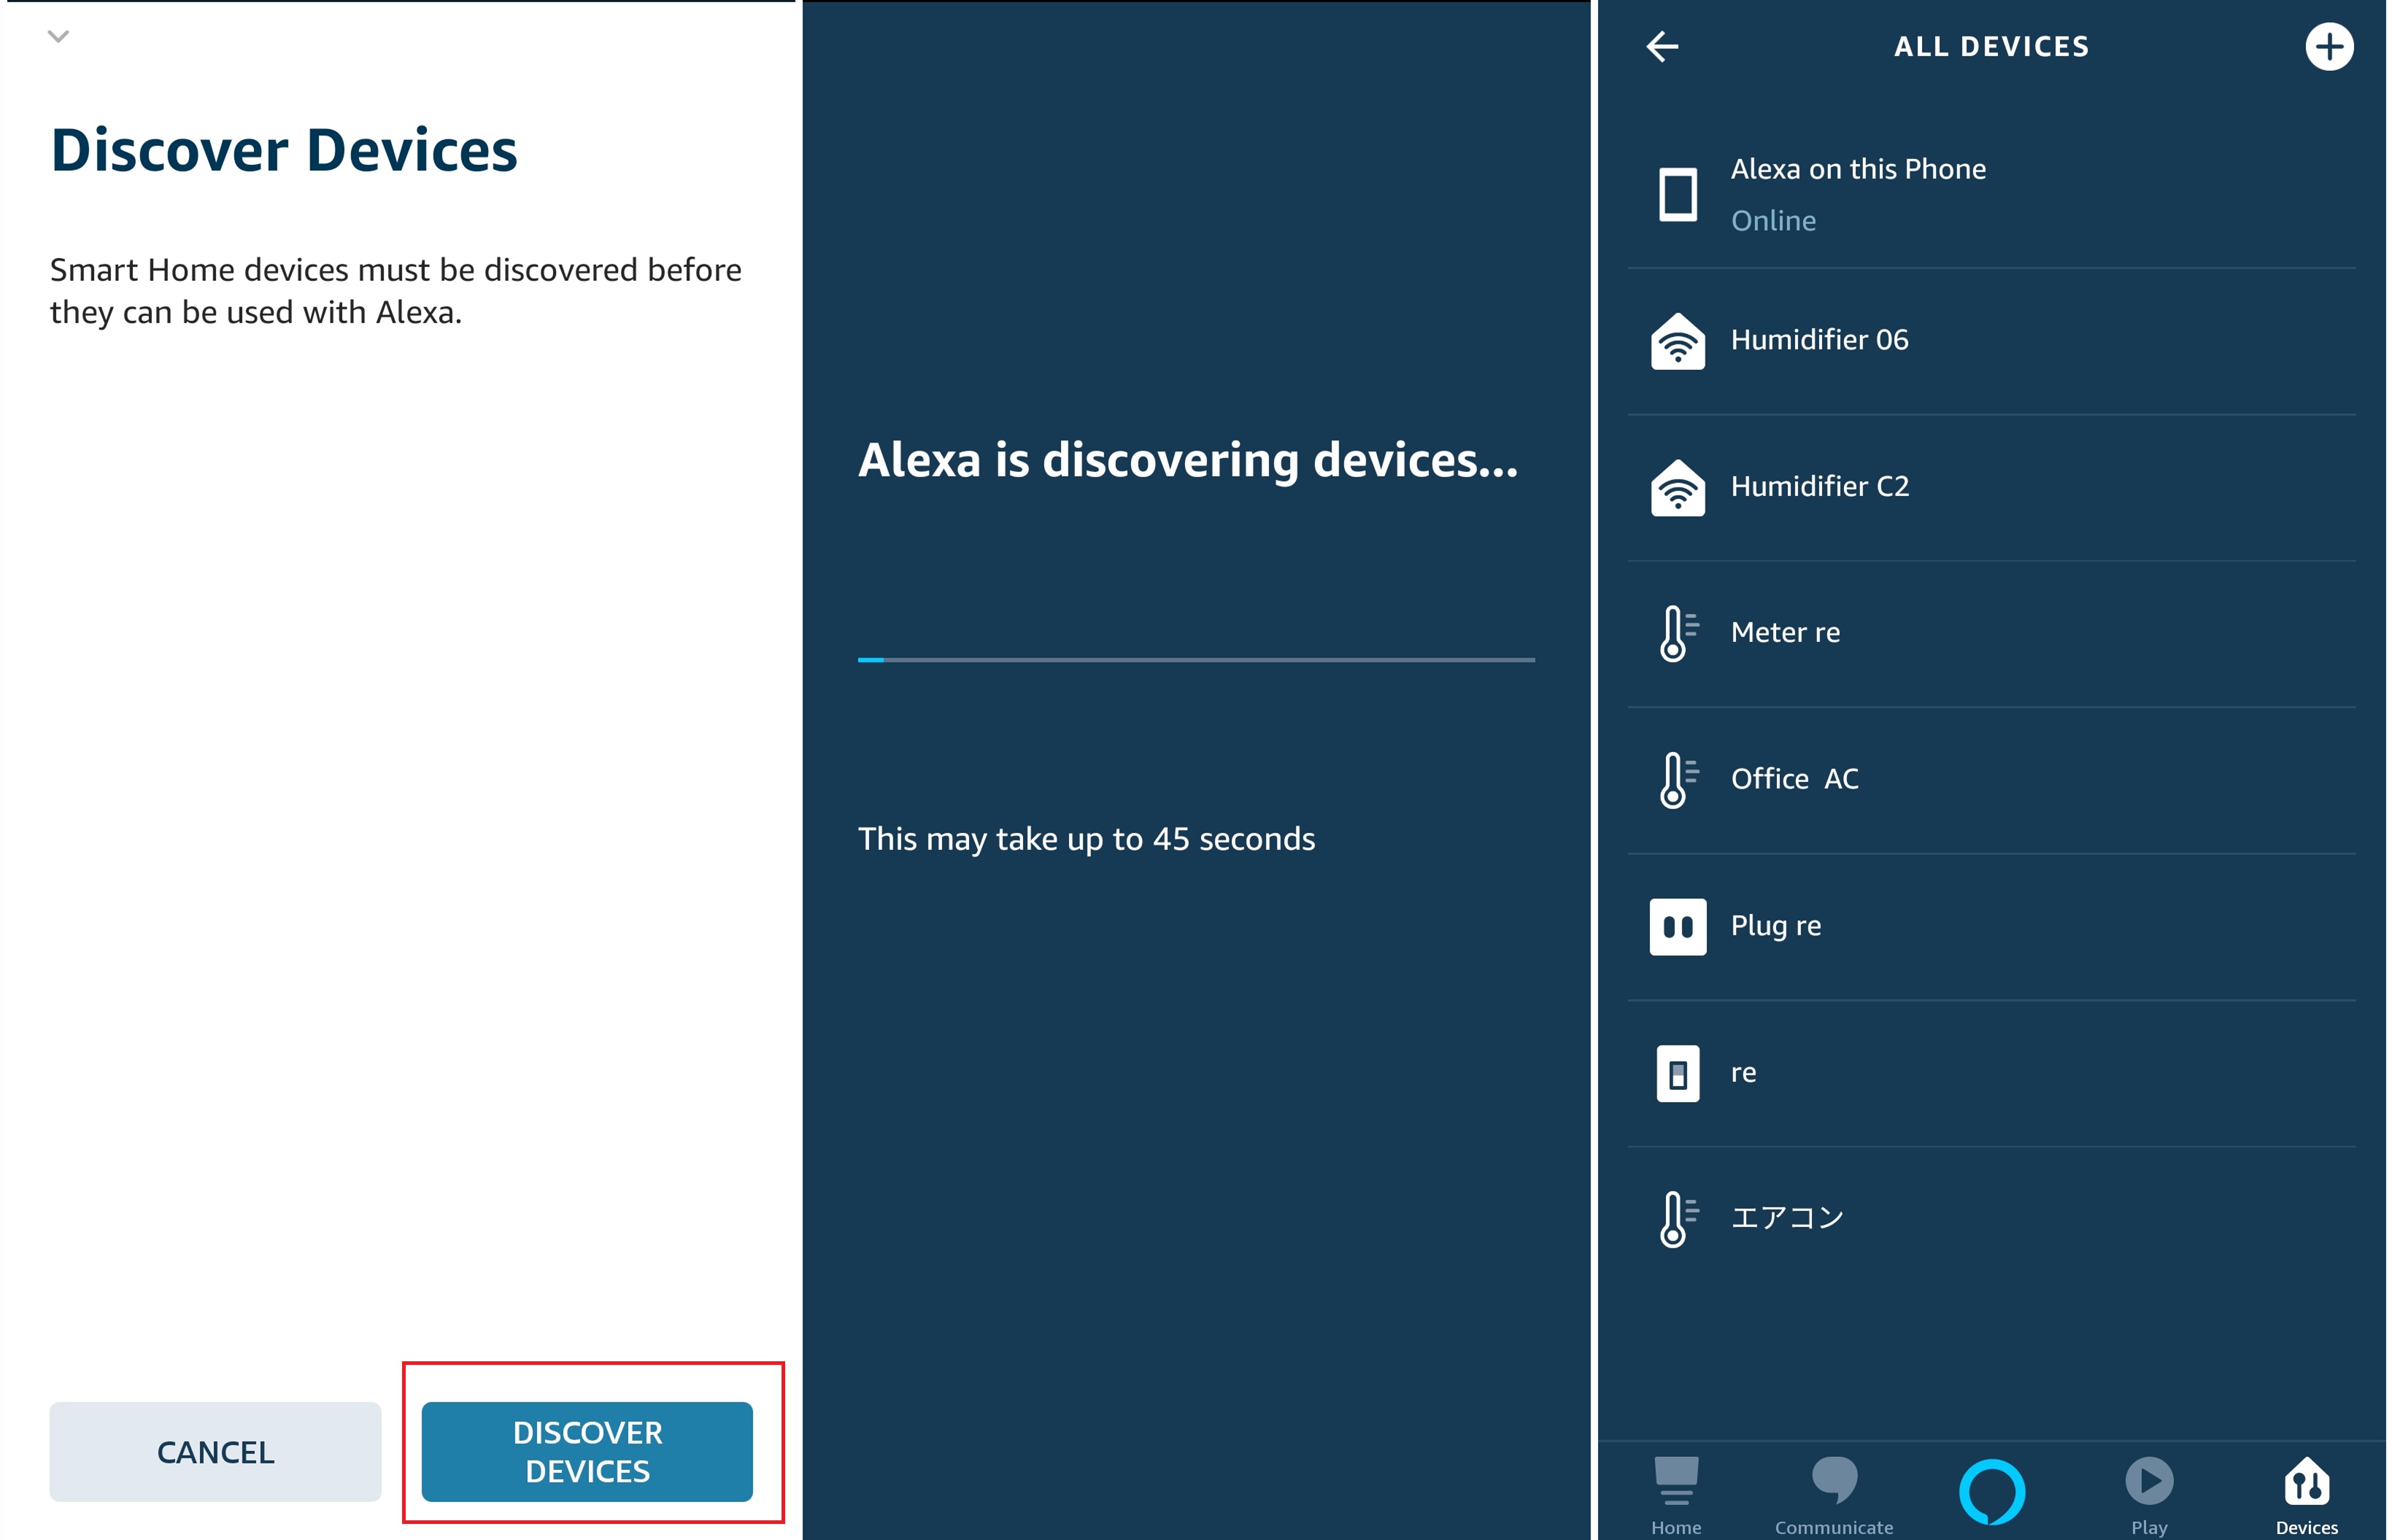Click the DISCOVER DEVICES button
The width and height of the screenshot is (2392, 1540).
pos(587,1451)
